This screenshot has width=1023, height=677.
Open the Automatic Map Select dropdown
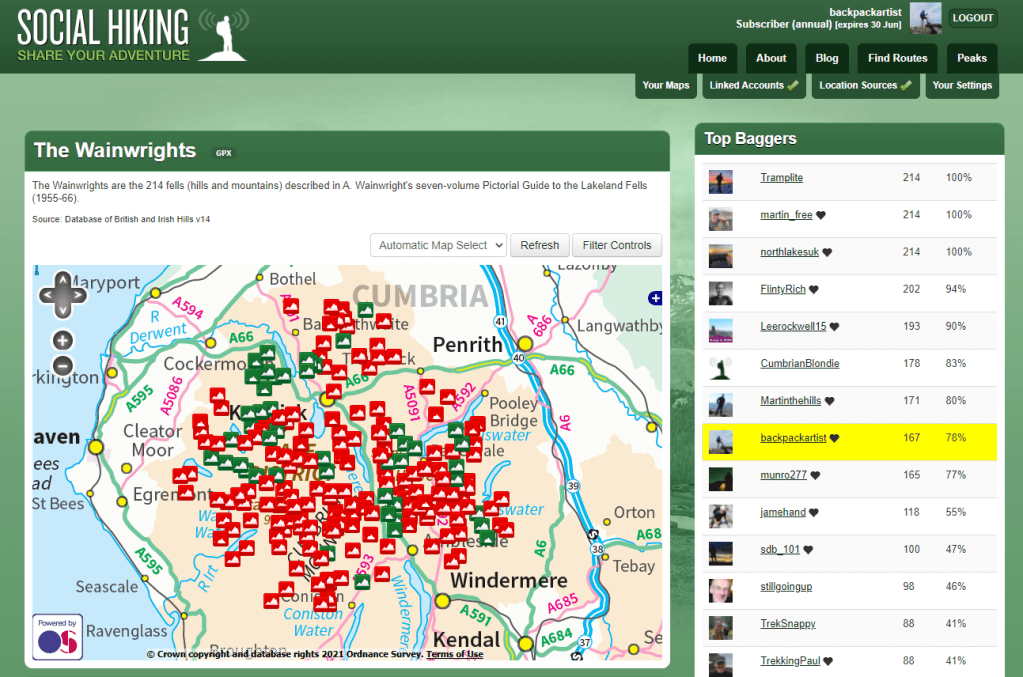[x=438, y=245]
